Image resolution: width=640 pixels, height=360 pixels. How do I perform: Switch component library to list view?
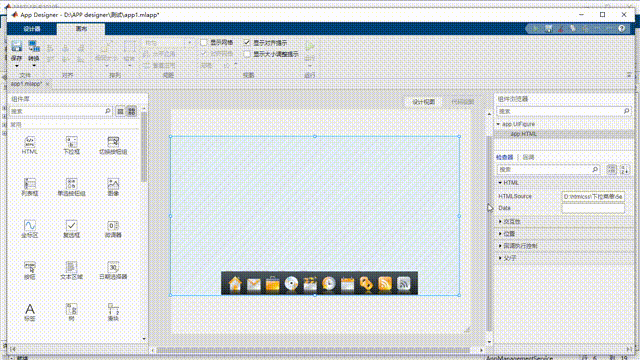pos(120,111)
